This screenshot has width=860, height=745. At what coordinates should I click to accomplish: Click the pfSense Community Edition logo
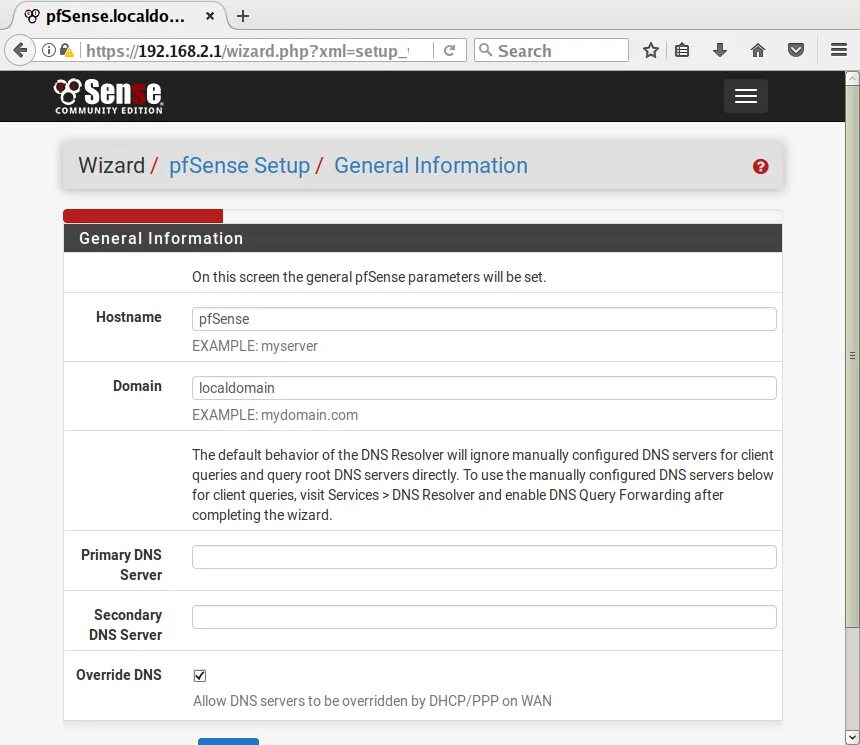point(108,96)
